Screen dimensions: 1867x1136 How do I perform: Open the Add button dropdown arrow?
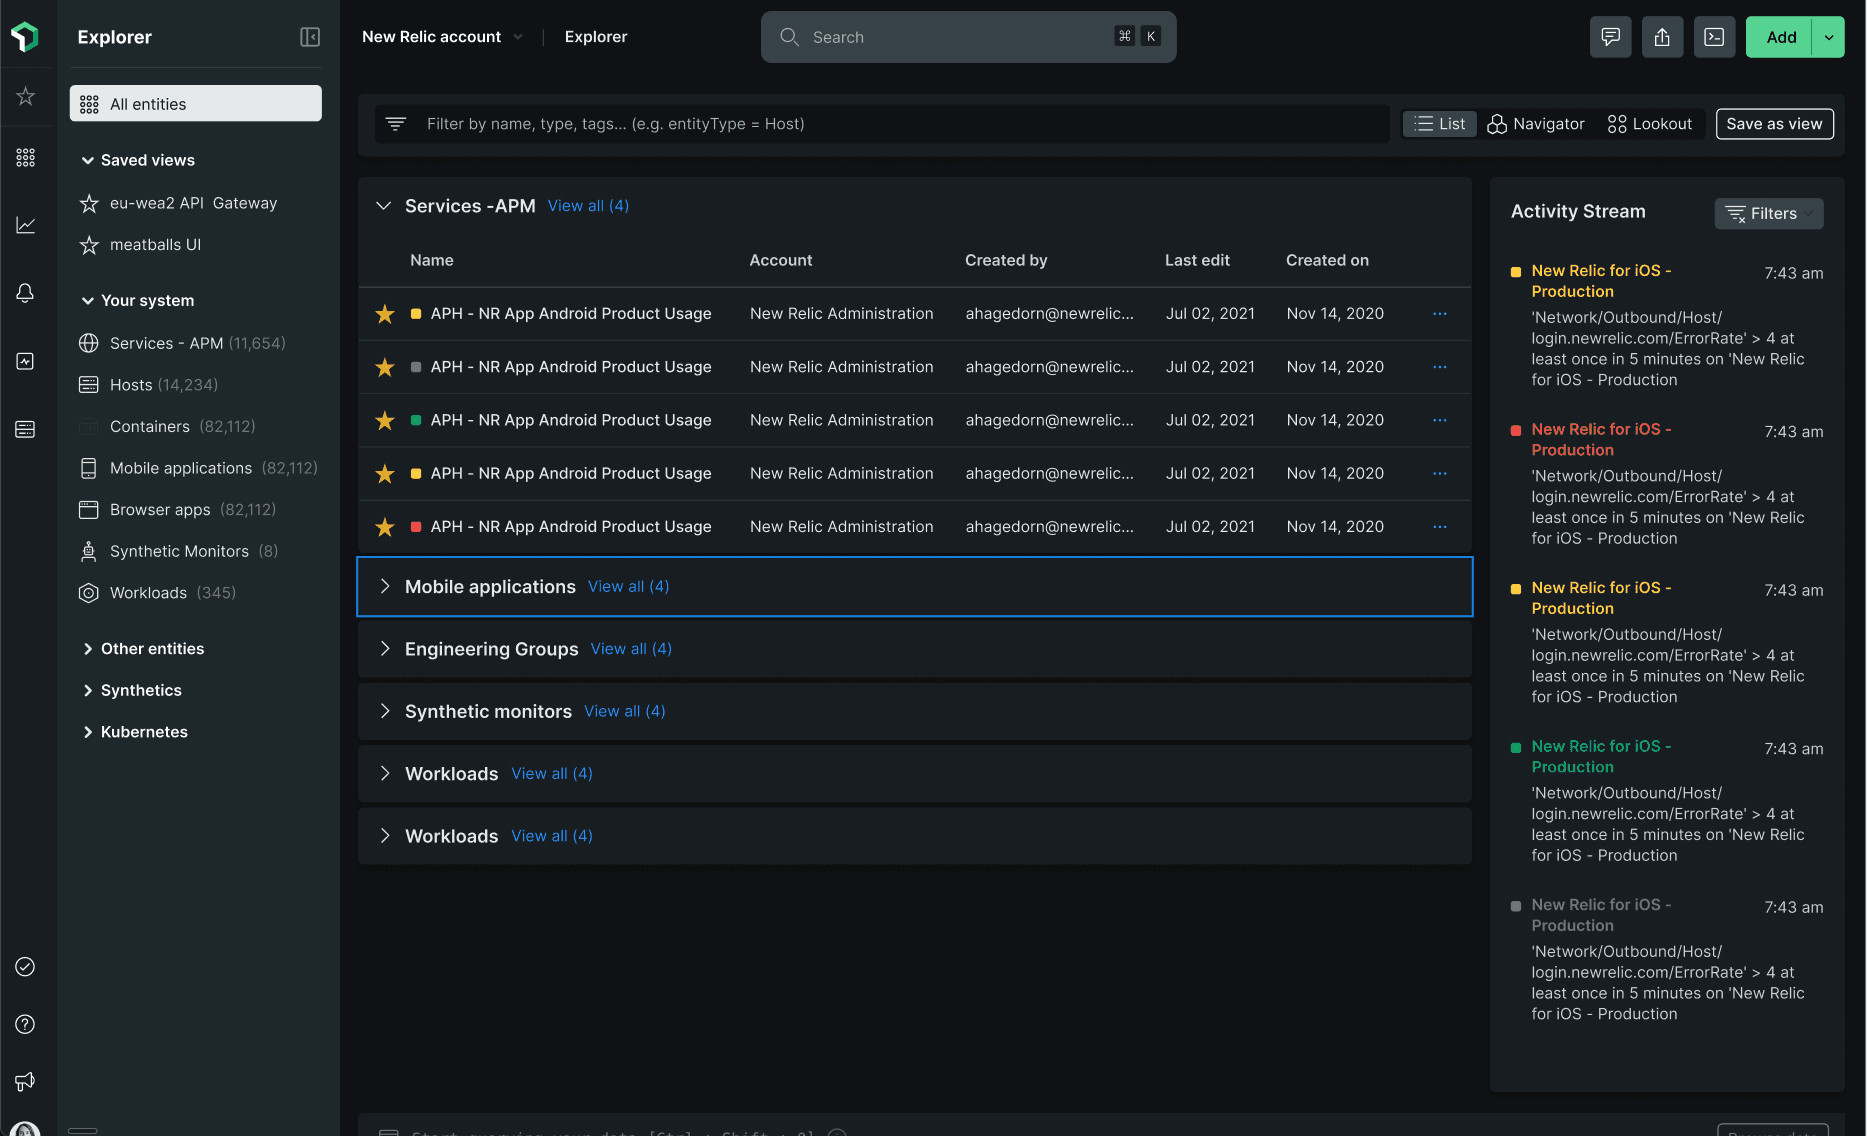[1829, 37]
